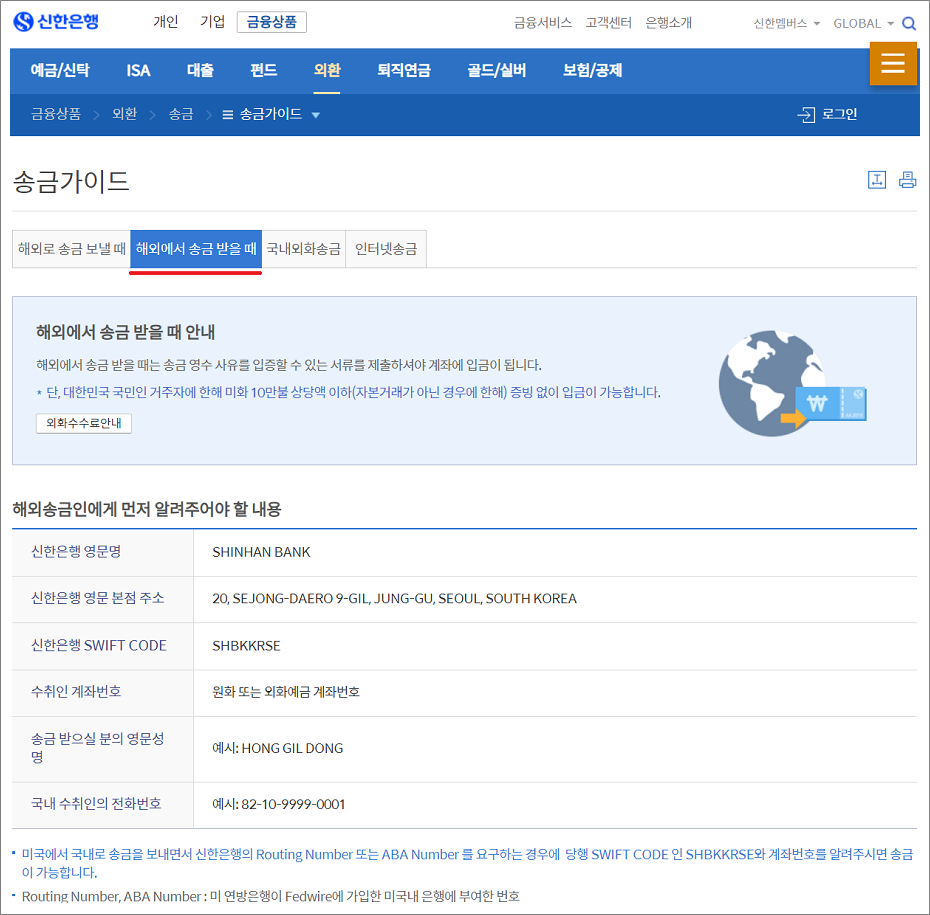Select the 금융상품 top menu
Image resolution: width=930 pixels, height=915 pixels.
point(272,22)
